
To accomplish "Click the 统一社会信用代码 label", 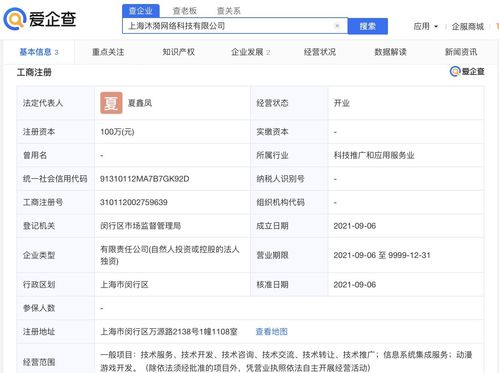I will [x=55, y=179].
